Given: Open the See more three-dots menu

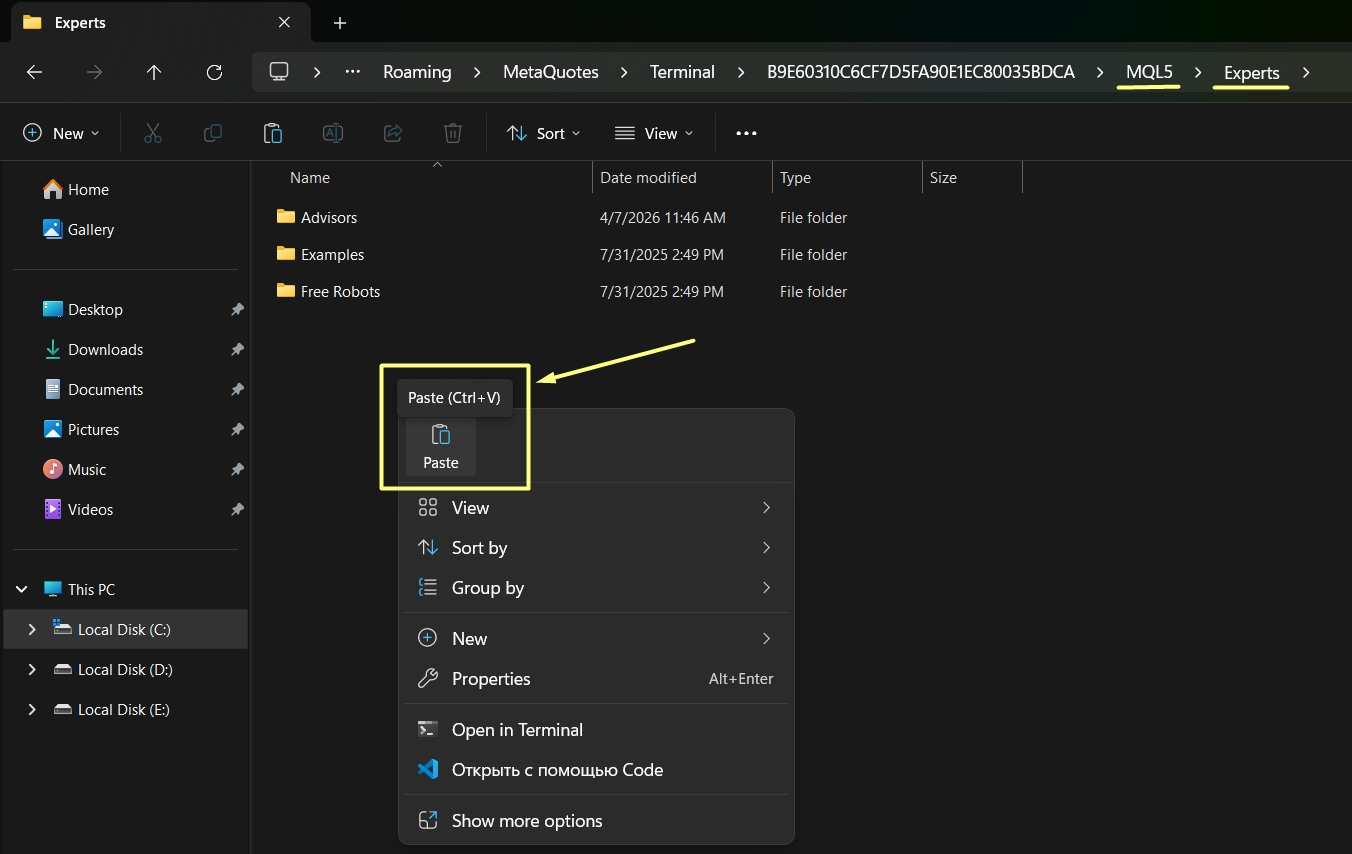Looking at the screenshot, I should [x=746, y=133].
